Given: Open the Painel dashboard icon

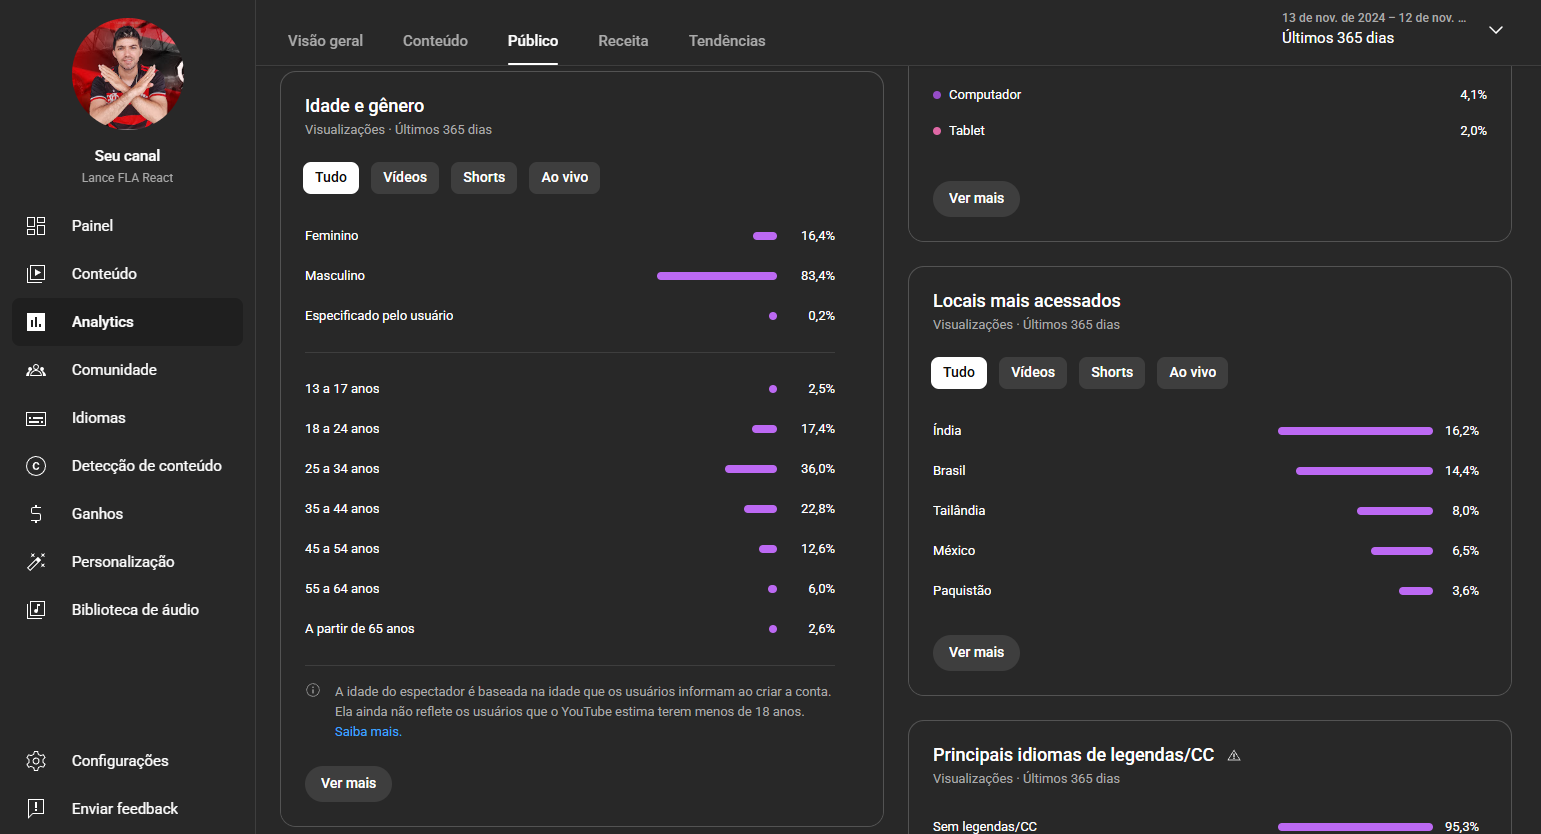Looking at the screenshot, I should tap(36, 226).
